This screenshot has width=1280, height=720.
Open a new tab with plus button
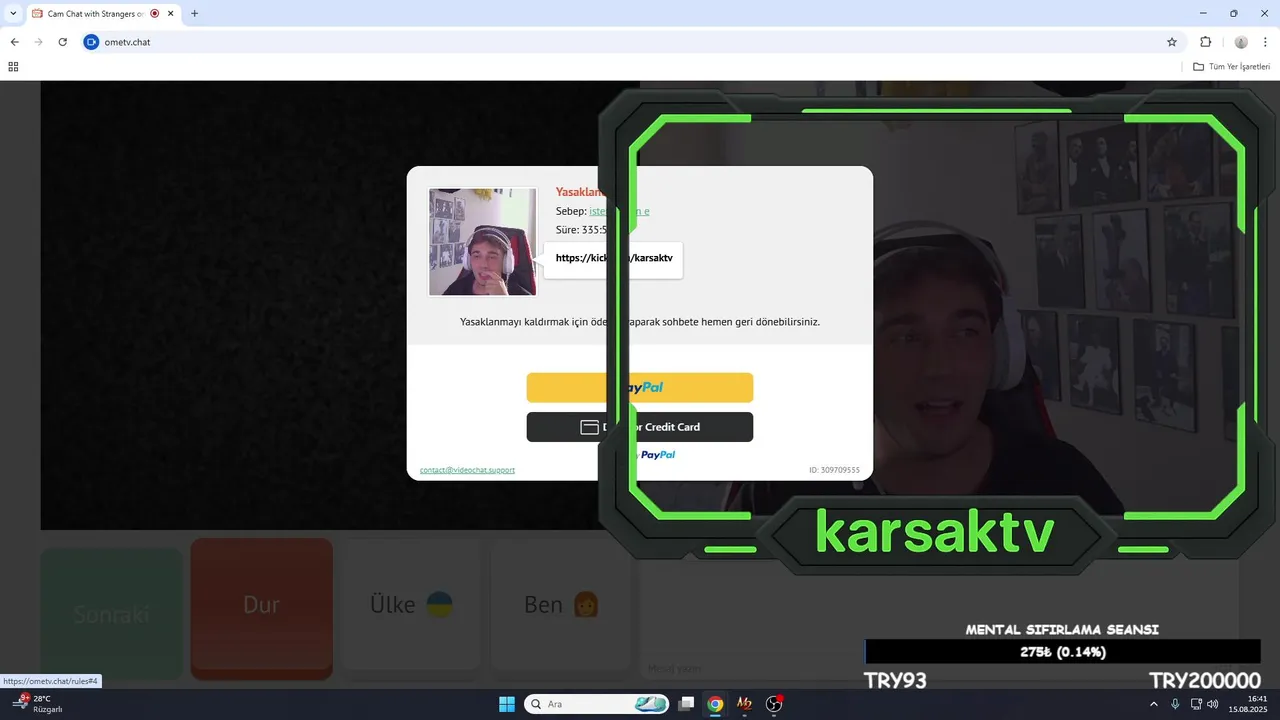[x=194, y=14]
